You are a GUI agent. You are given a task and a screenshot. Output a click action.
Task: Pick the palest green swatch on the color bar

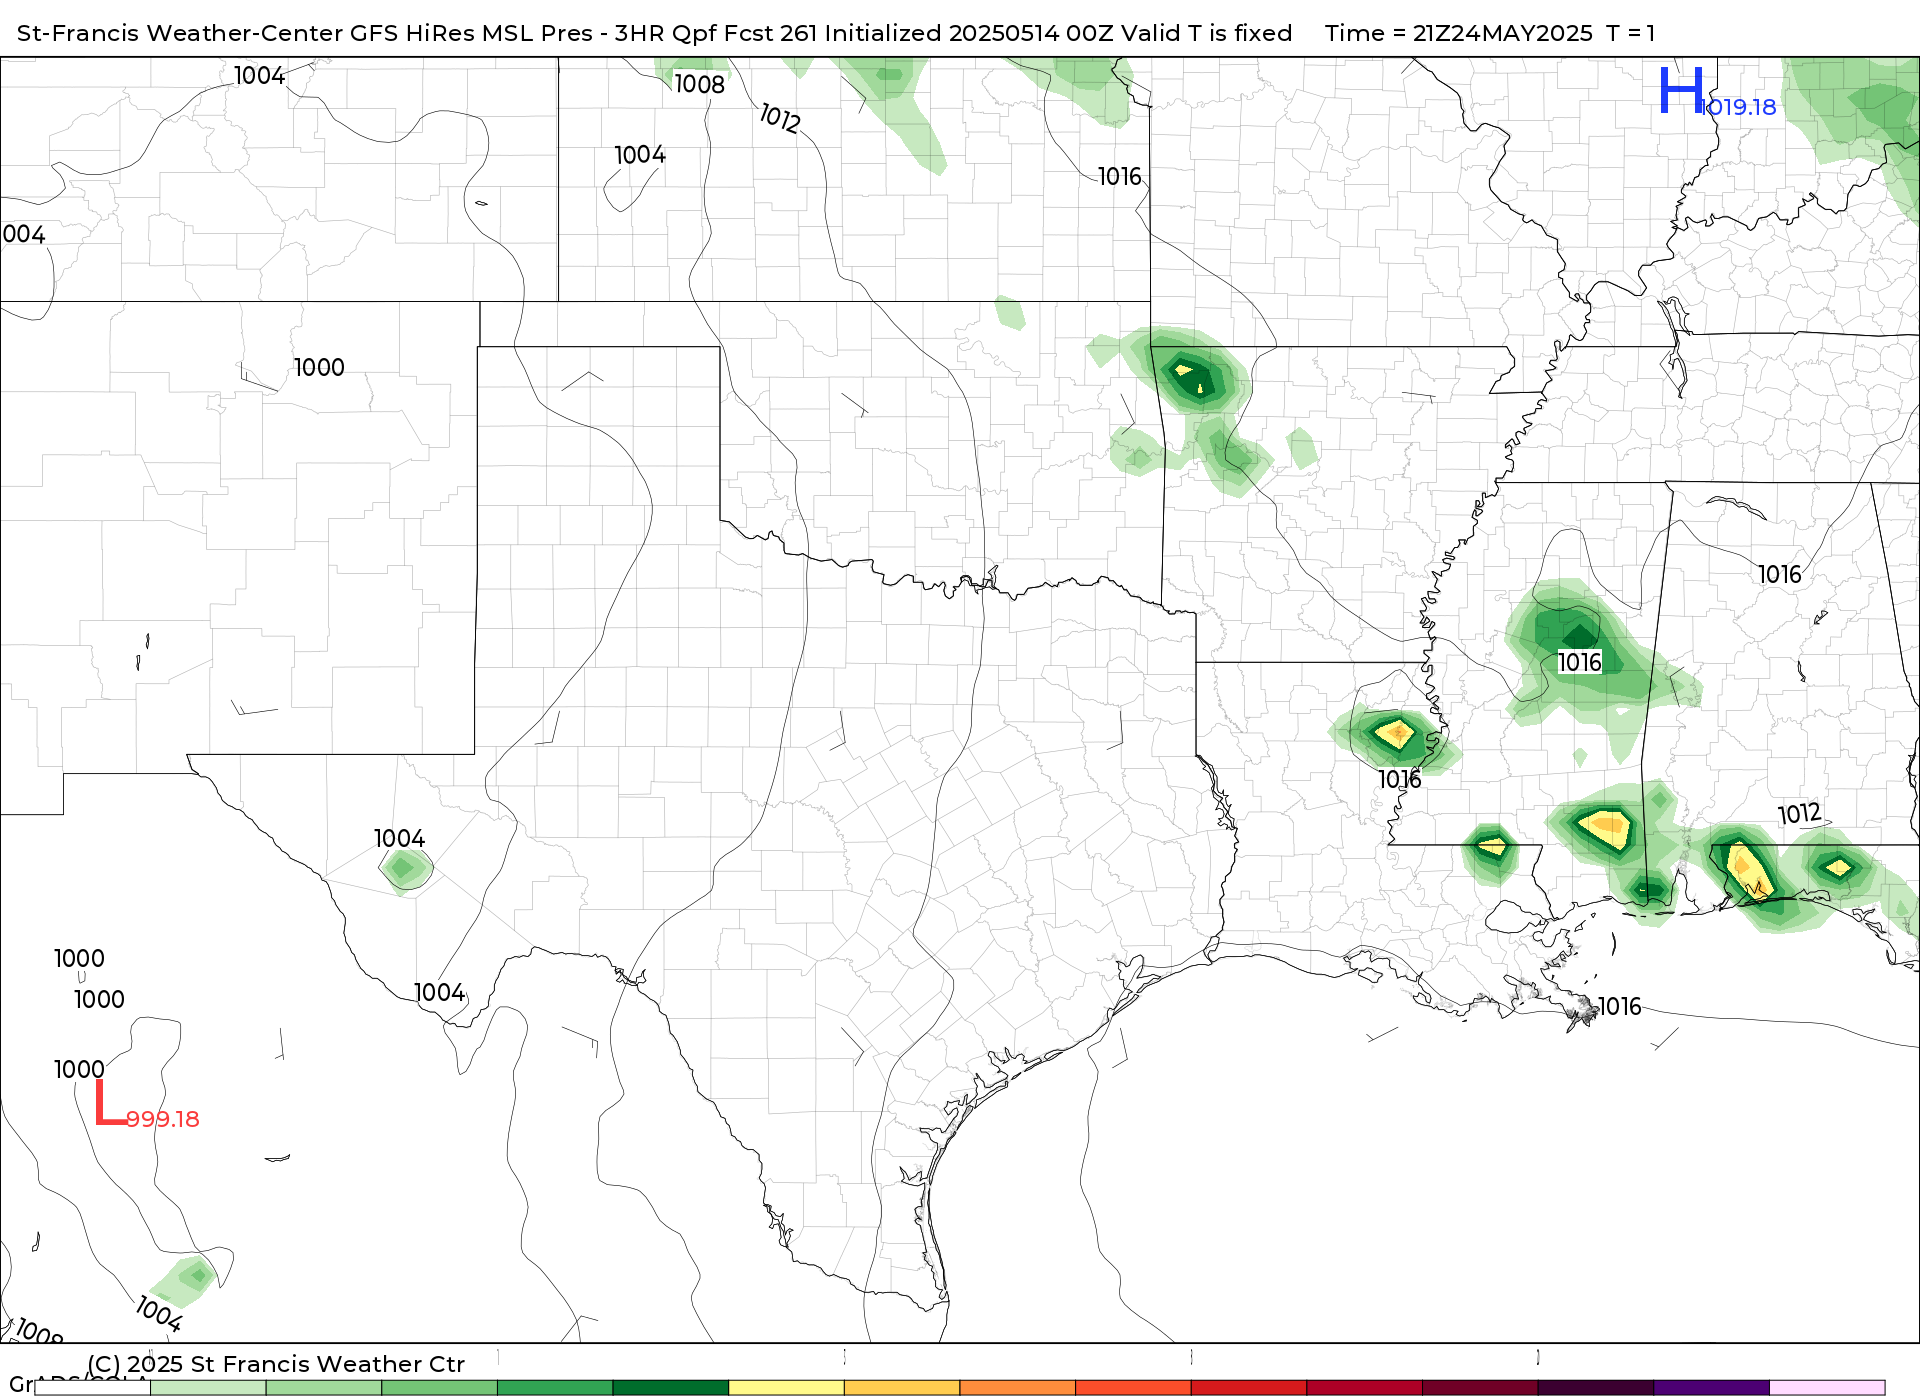click(208, 1388)
